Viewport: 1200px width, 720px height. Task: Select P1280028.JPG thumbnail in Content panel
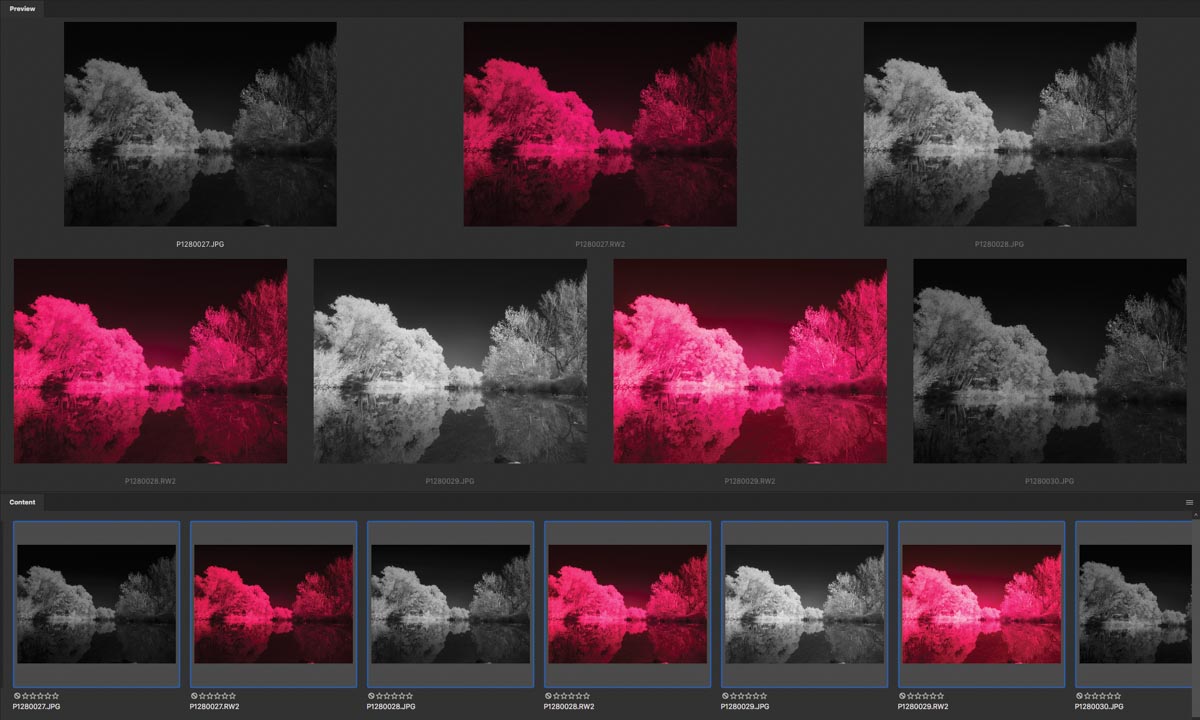[x=450, y=604]
